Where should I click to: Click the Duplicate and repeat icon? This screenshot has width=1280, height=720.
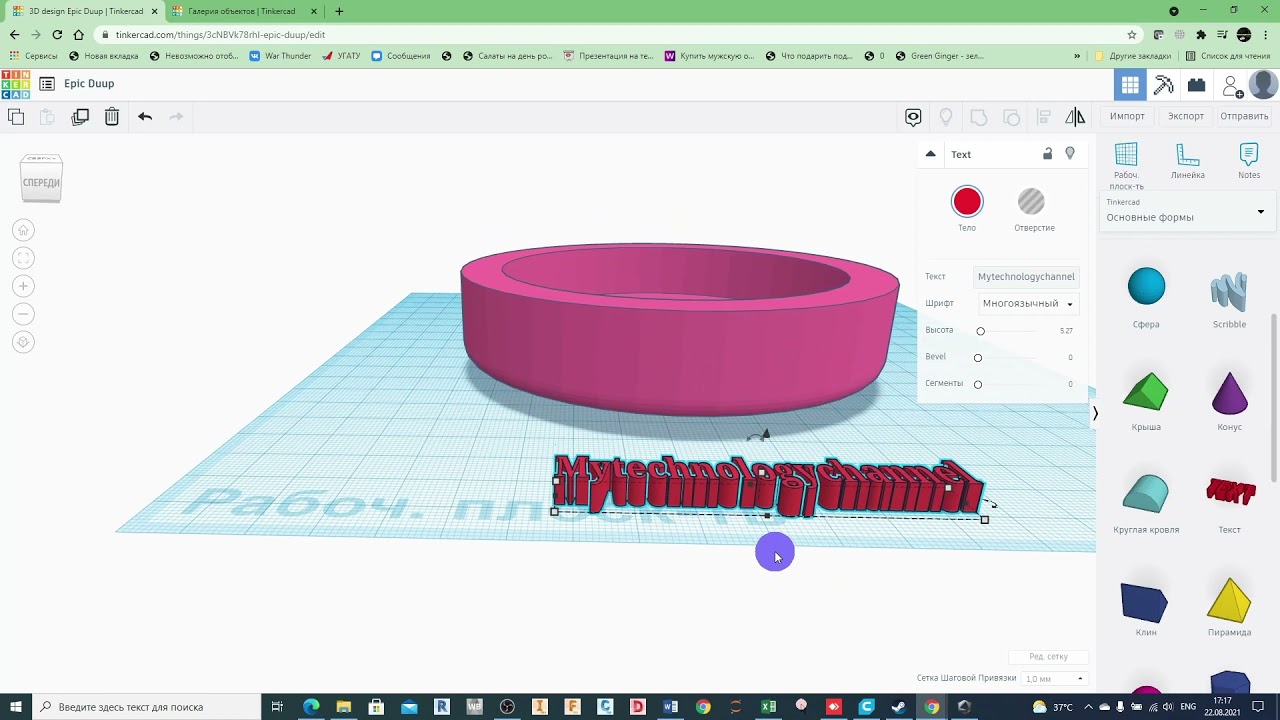tap(80, 117)
